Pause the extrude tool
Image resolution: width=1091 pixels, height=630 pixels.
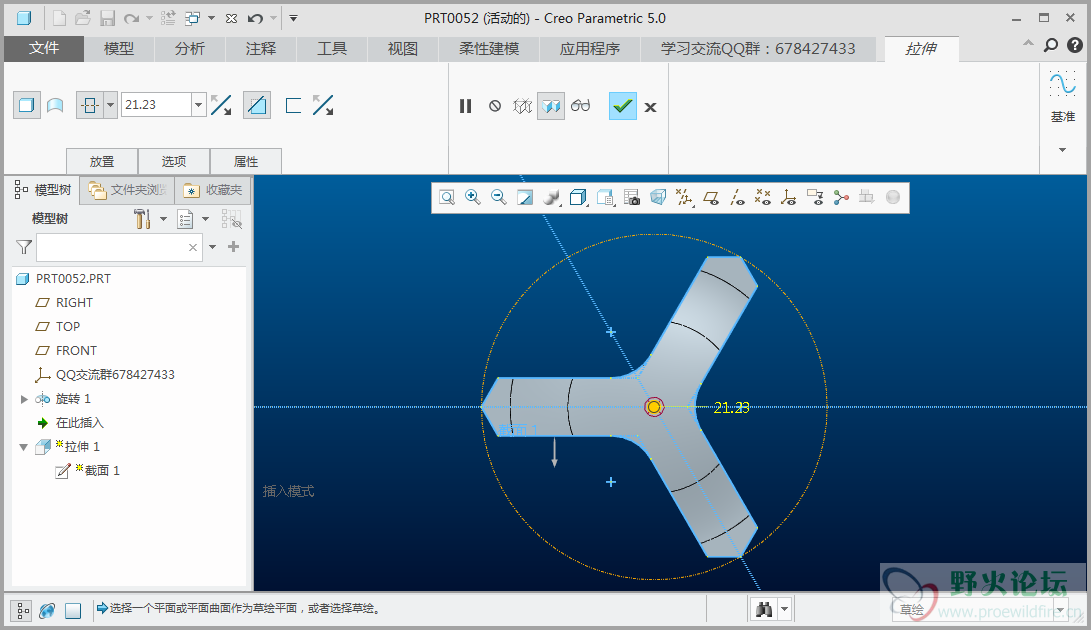coord(465,106)
